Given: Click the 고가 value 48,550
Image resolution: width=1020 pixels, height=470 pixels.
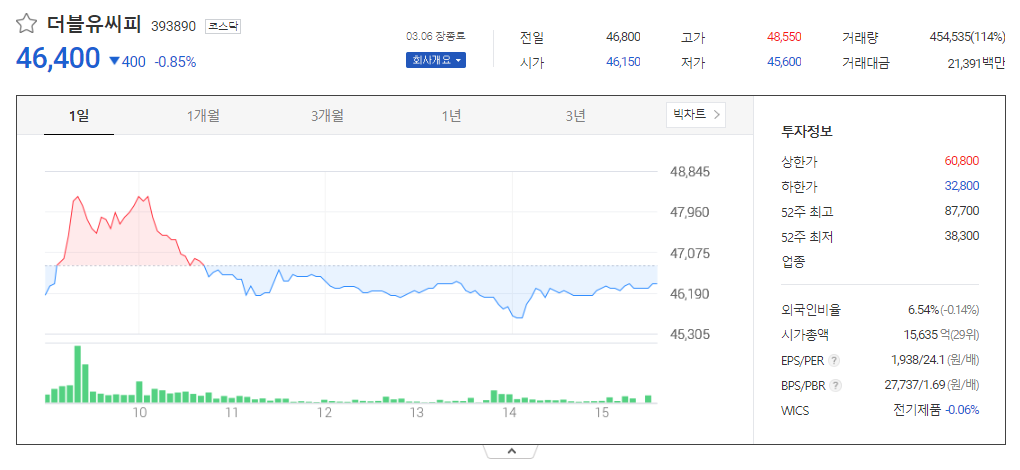Looking at the screenshot, I should (784, 37).
